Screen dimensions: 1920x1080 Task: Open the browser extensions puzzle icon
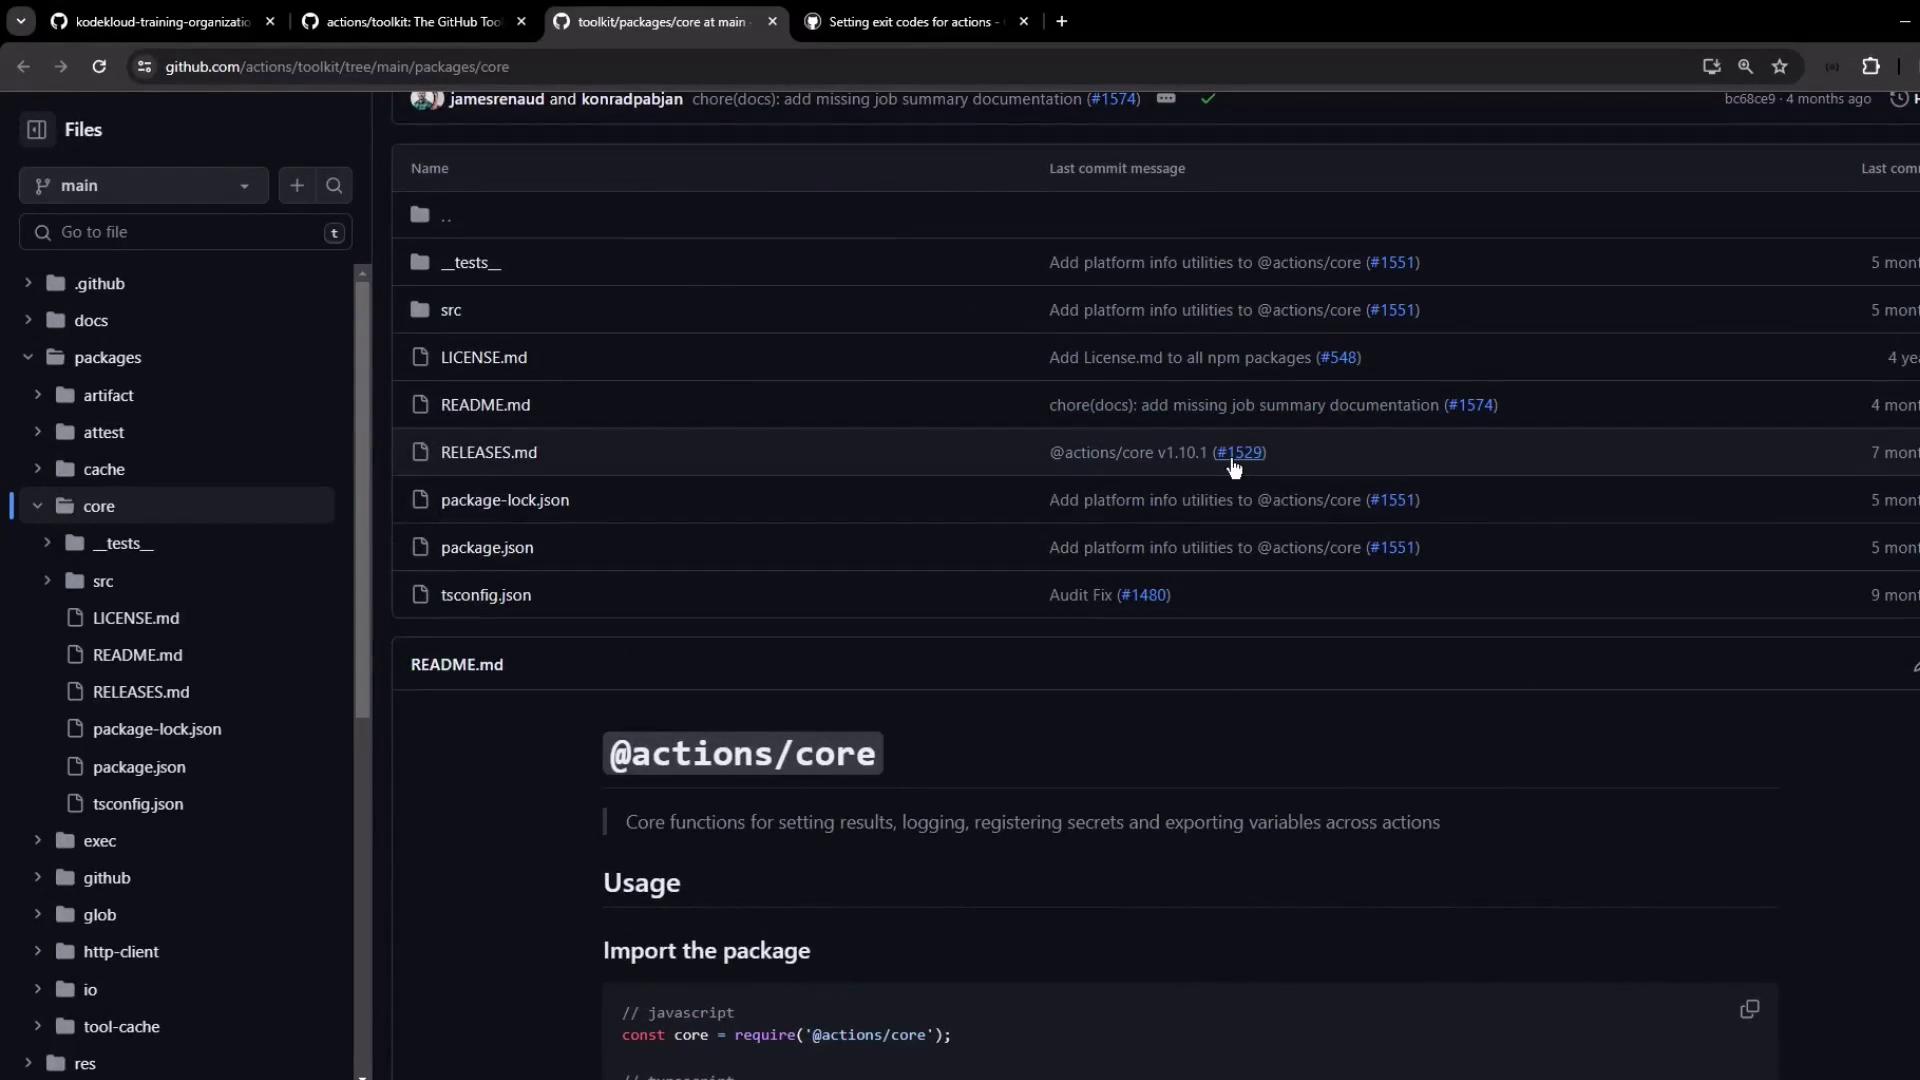coord(1870,66)
